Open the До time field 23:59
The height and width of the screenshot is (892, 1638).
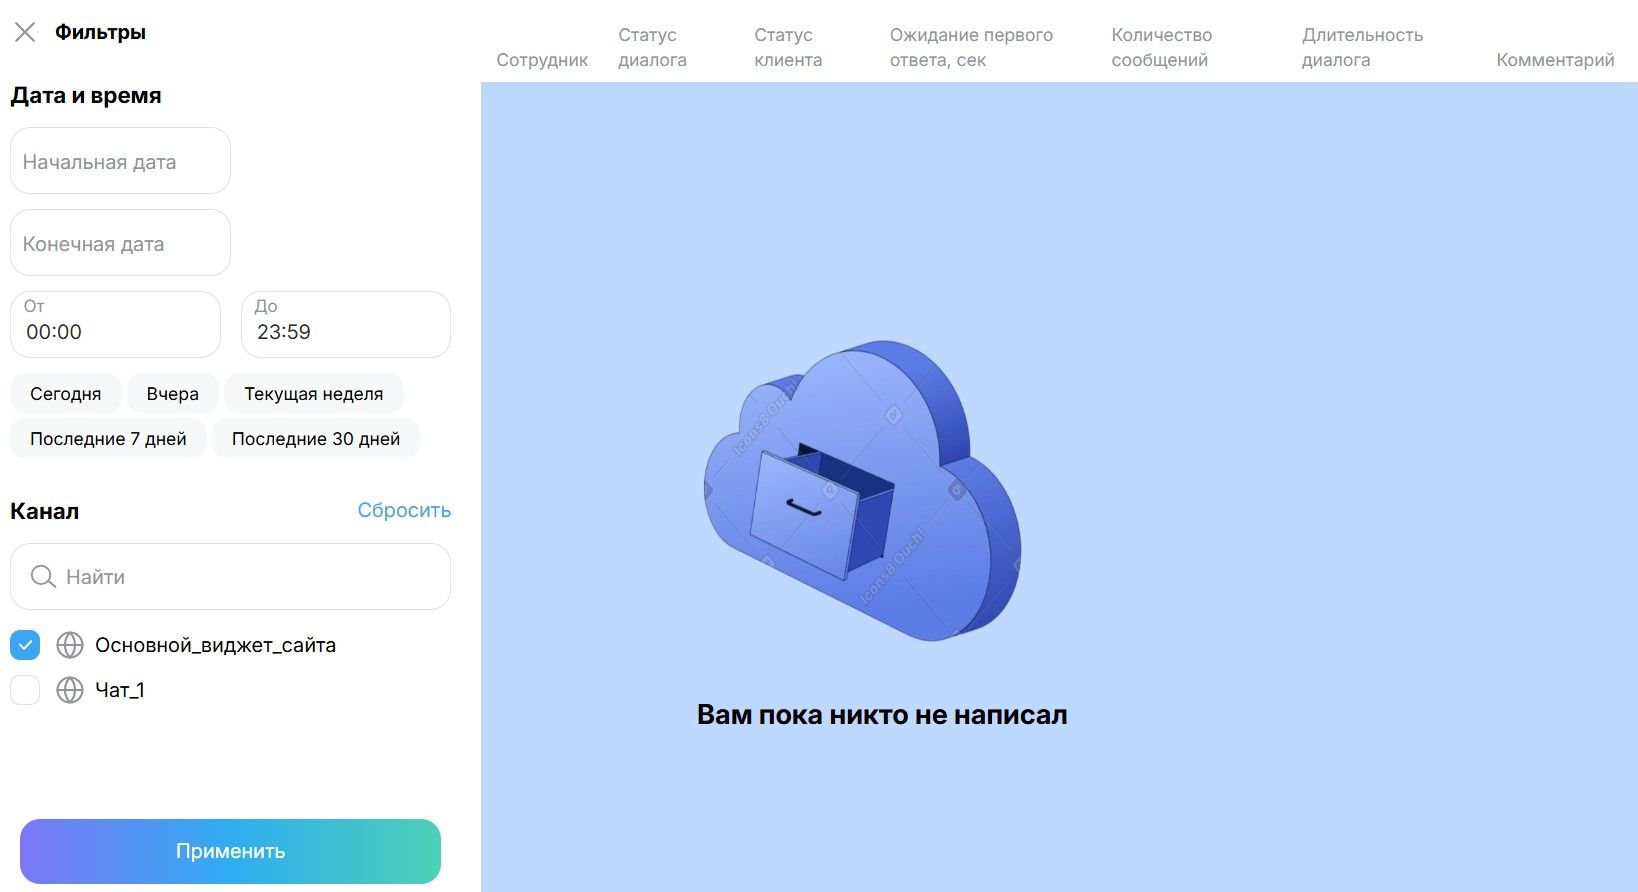click(x=346, y=324)
